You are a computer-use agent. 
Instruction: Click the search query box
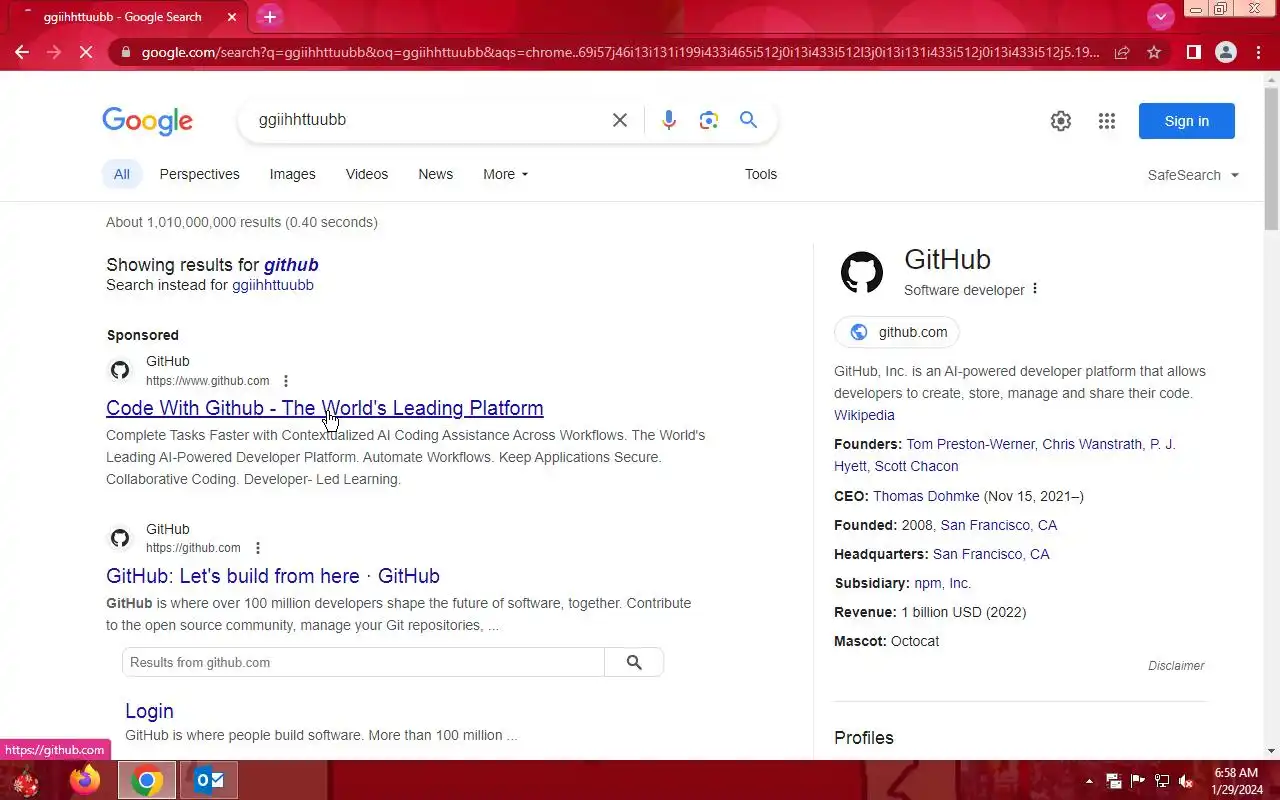pos(425,120)
